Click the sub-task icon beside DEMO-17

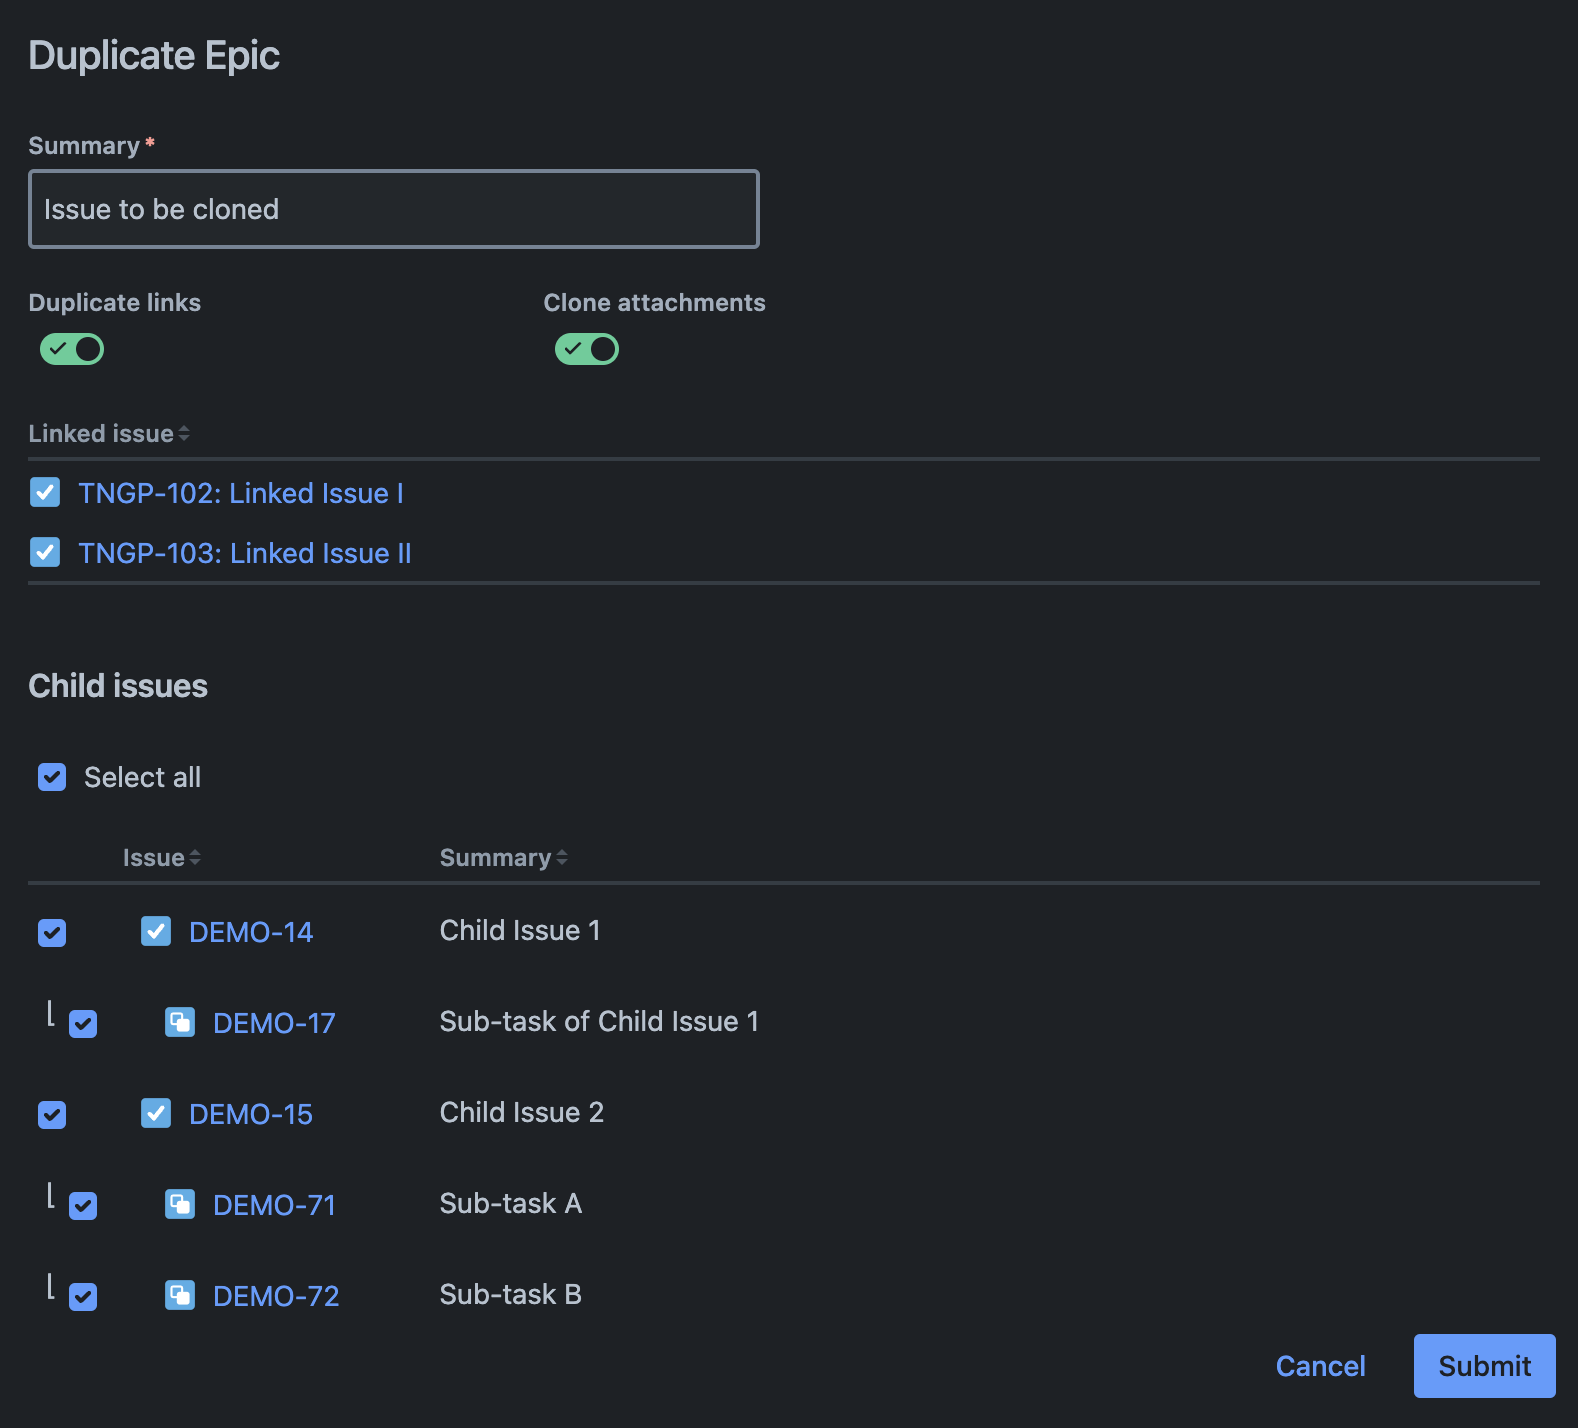point(180,1023)
